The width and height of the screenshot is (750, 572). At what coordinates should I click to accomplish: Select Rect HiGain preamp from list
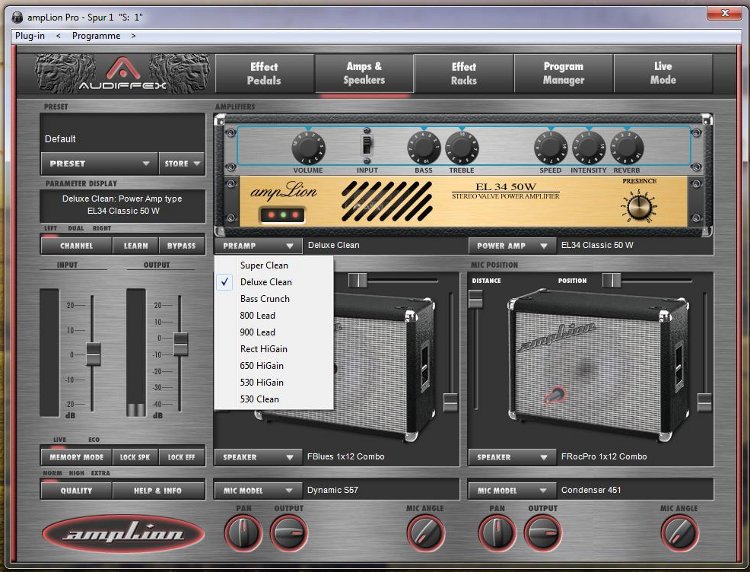click(x=274, y=349)
